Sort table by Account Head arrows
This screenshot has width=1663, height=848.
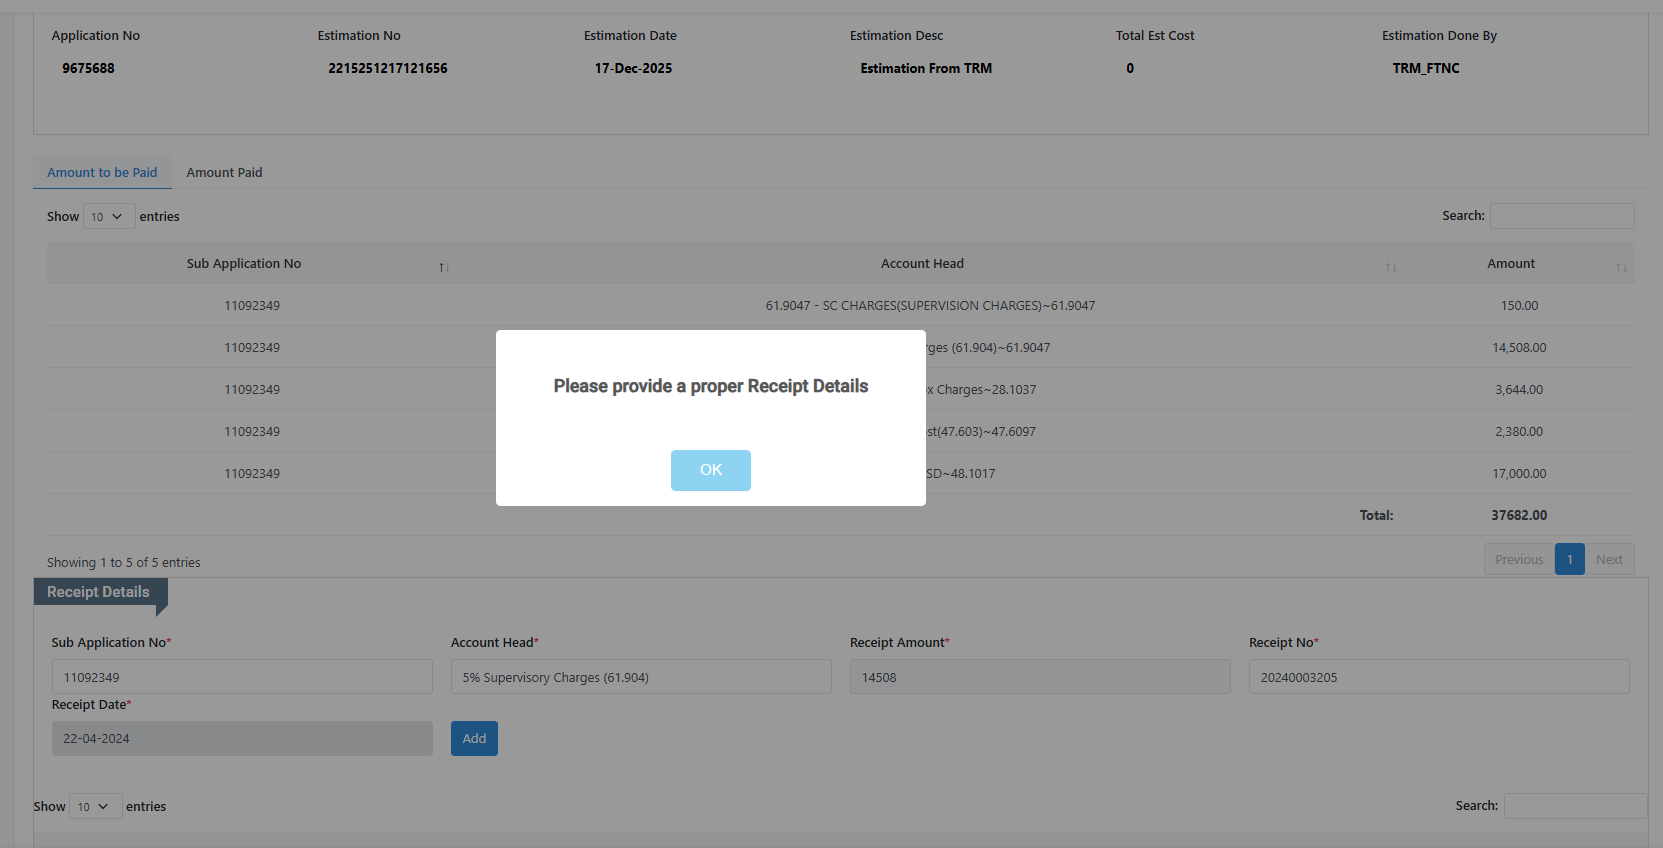1390,266
